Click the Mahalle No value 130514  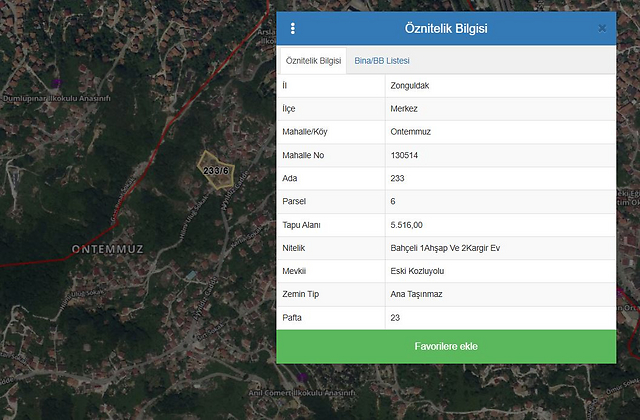(410, 155)
